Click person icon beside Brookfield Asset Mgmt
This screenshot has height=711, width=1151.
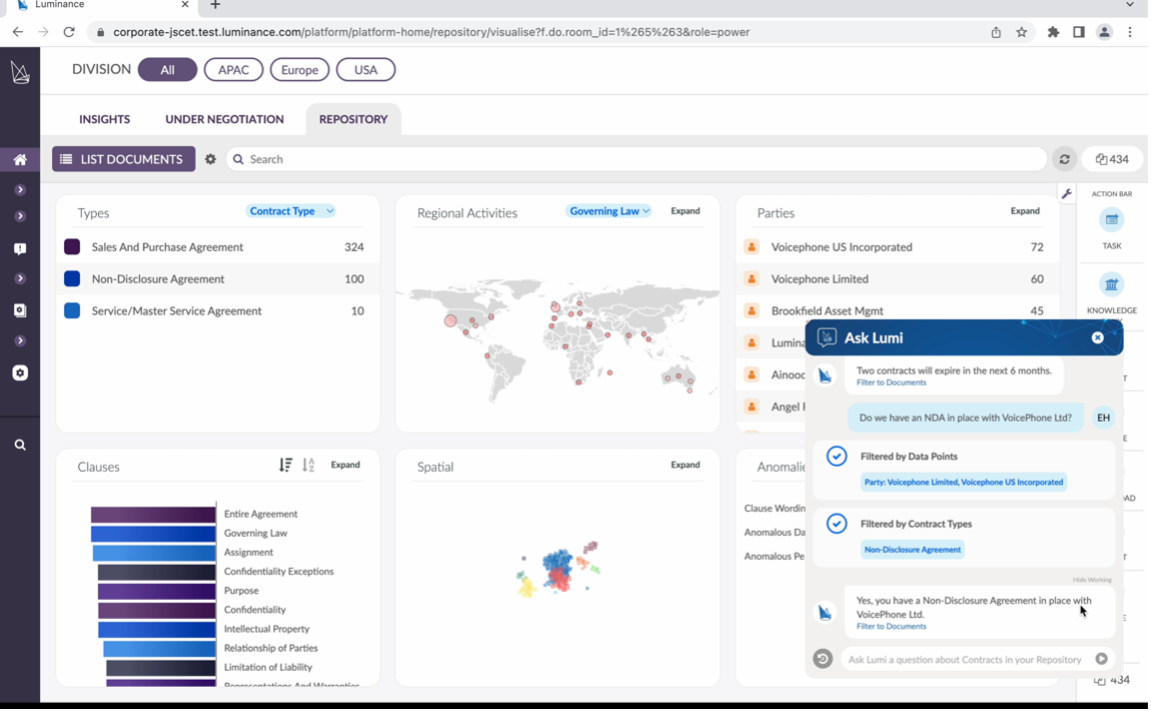pyautogui.click(x=752, y=310)
